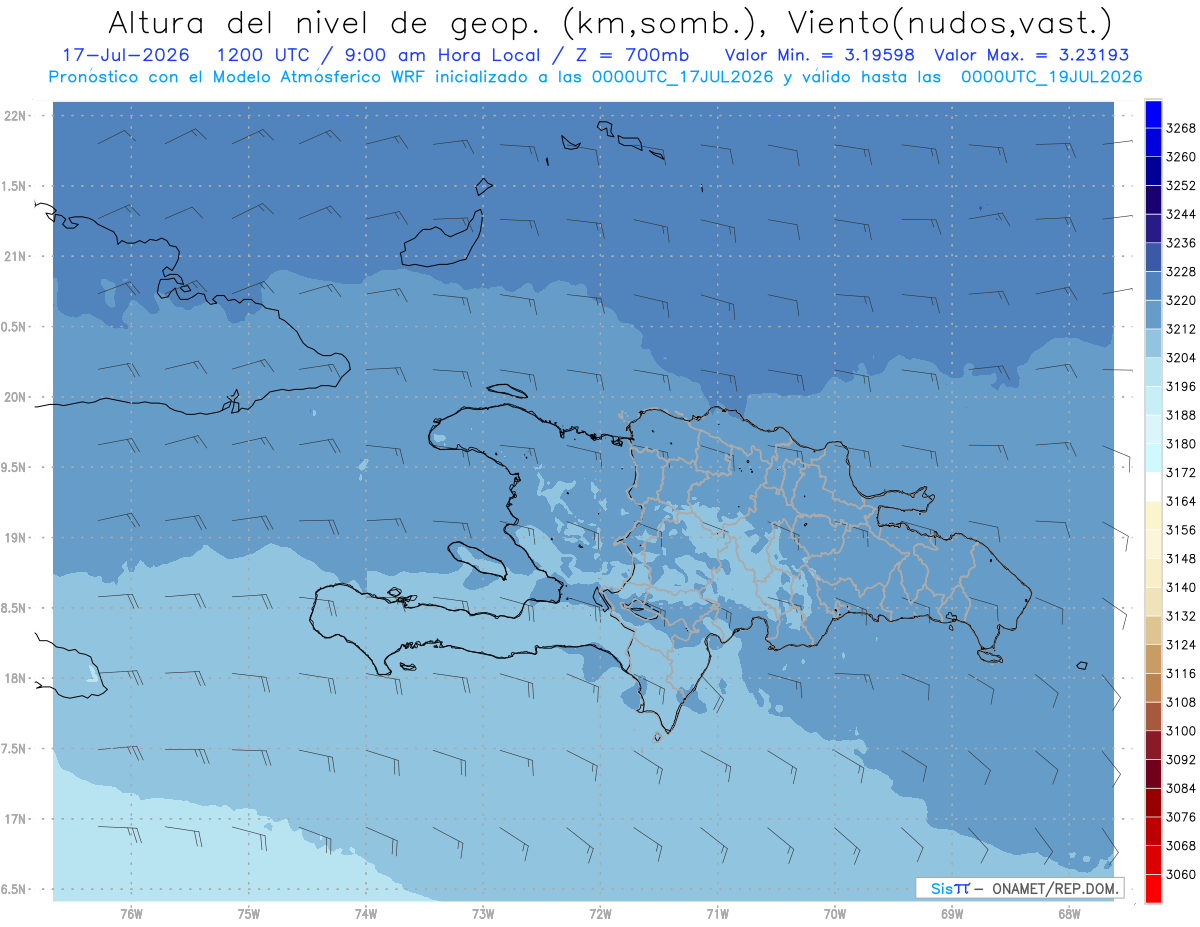Screen dimensions: 1200x927
Task: Click the '3148' color bar value
Action: 1181,559
